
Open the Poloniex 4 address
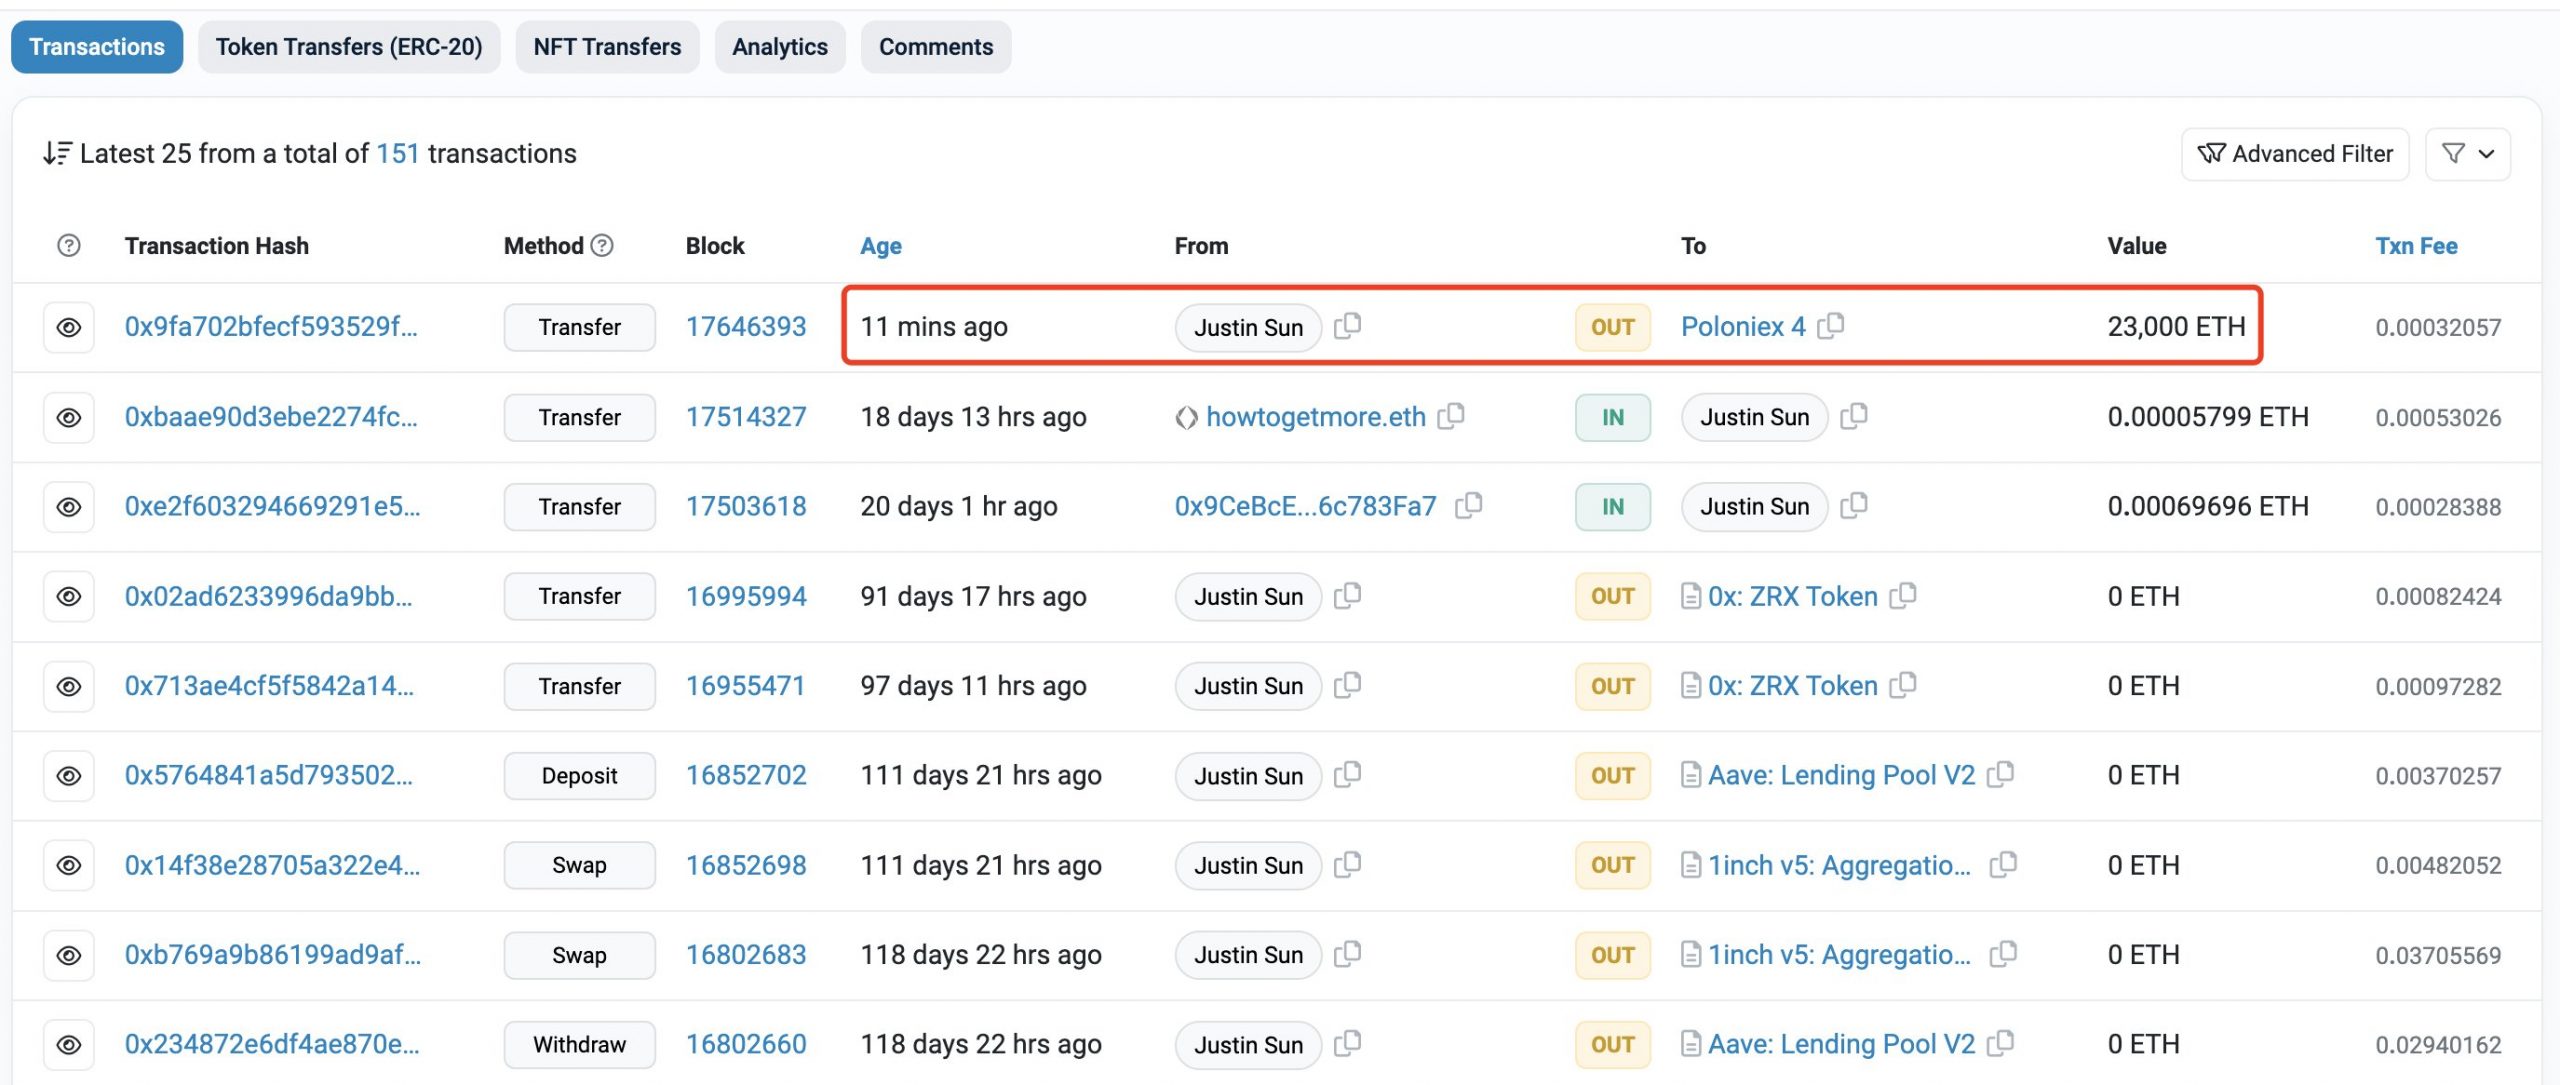tap(1743, 327)
